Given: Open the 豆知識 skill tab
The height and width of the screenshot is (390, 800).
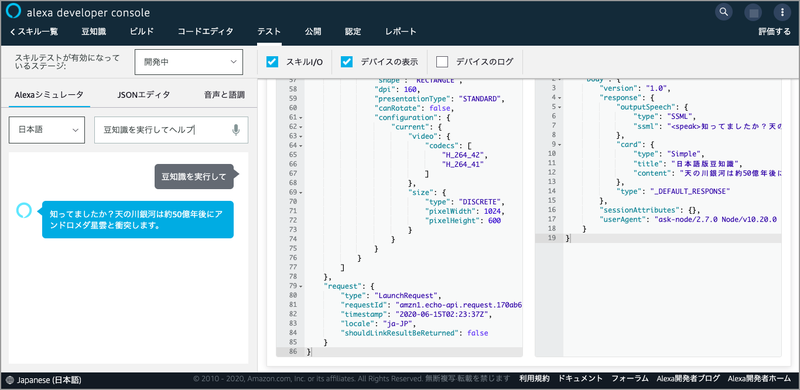Looking at the screenshot, I should pos(93,32).
